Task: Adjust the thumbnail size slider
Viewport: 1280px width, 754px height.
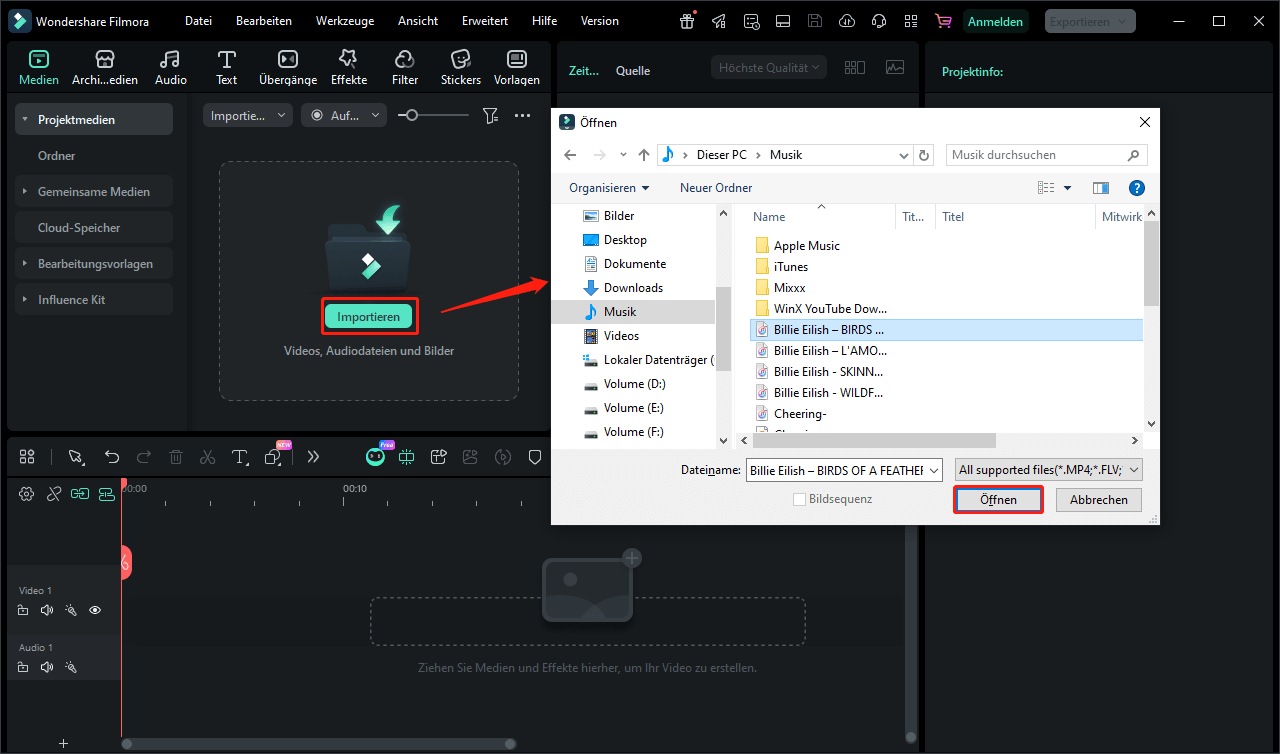Action: 409,116
